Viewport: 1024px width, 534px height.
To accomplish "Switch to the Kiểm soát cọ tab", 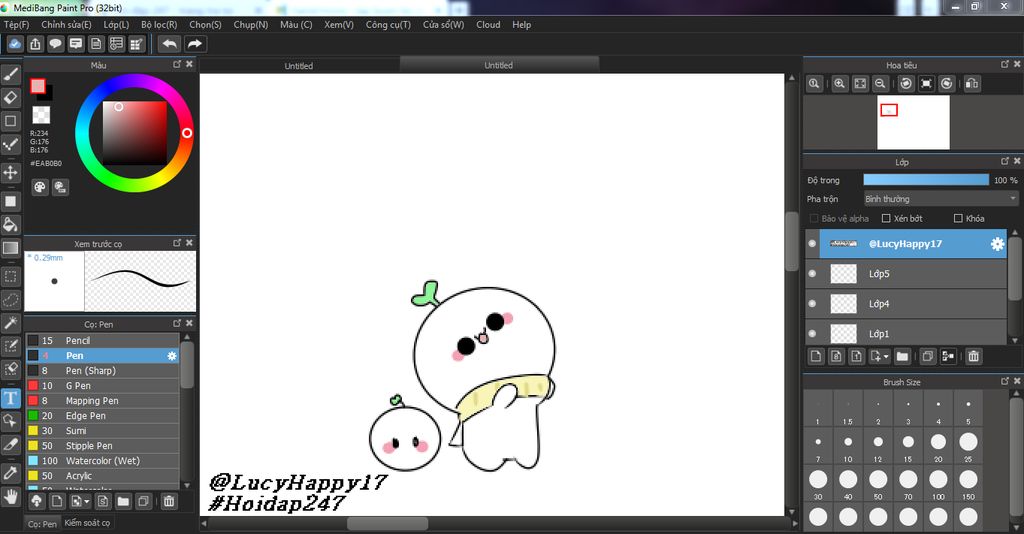I will pyautogui.click(x=88, y=523).
